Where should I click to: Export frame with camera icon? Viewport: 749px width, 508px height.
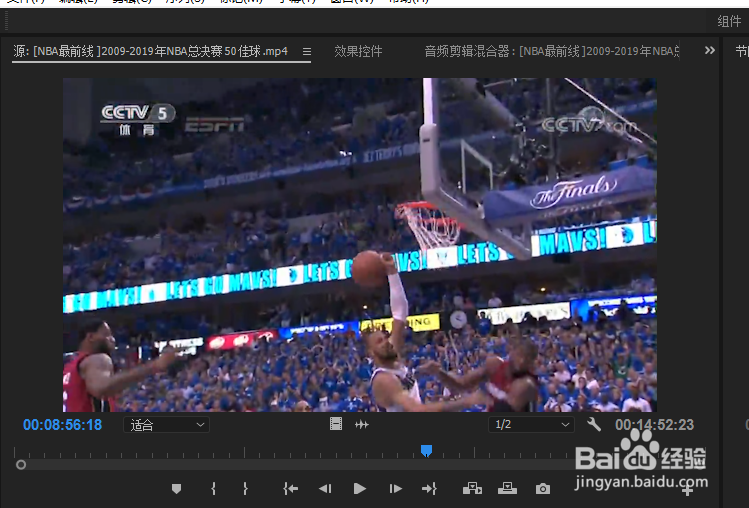[x=543, y=489]
